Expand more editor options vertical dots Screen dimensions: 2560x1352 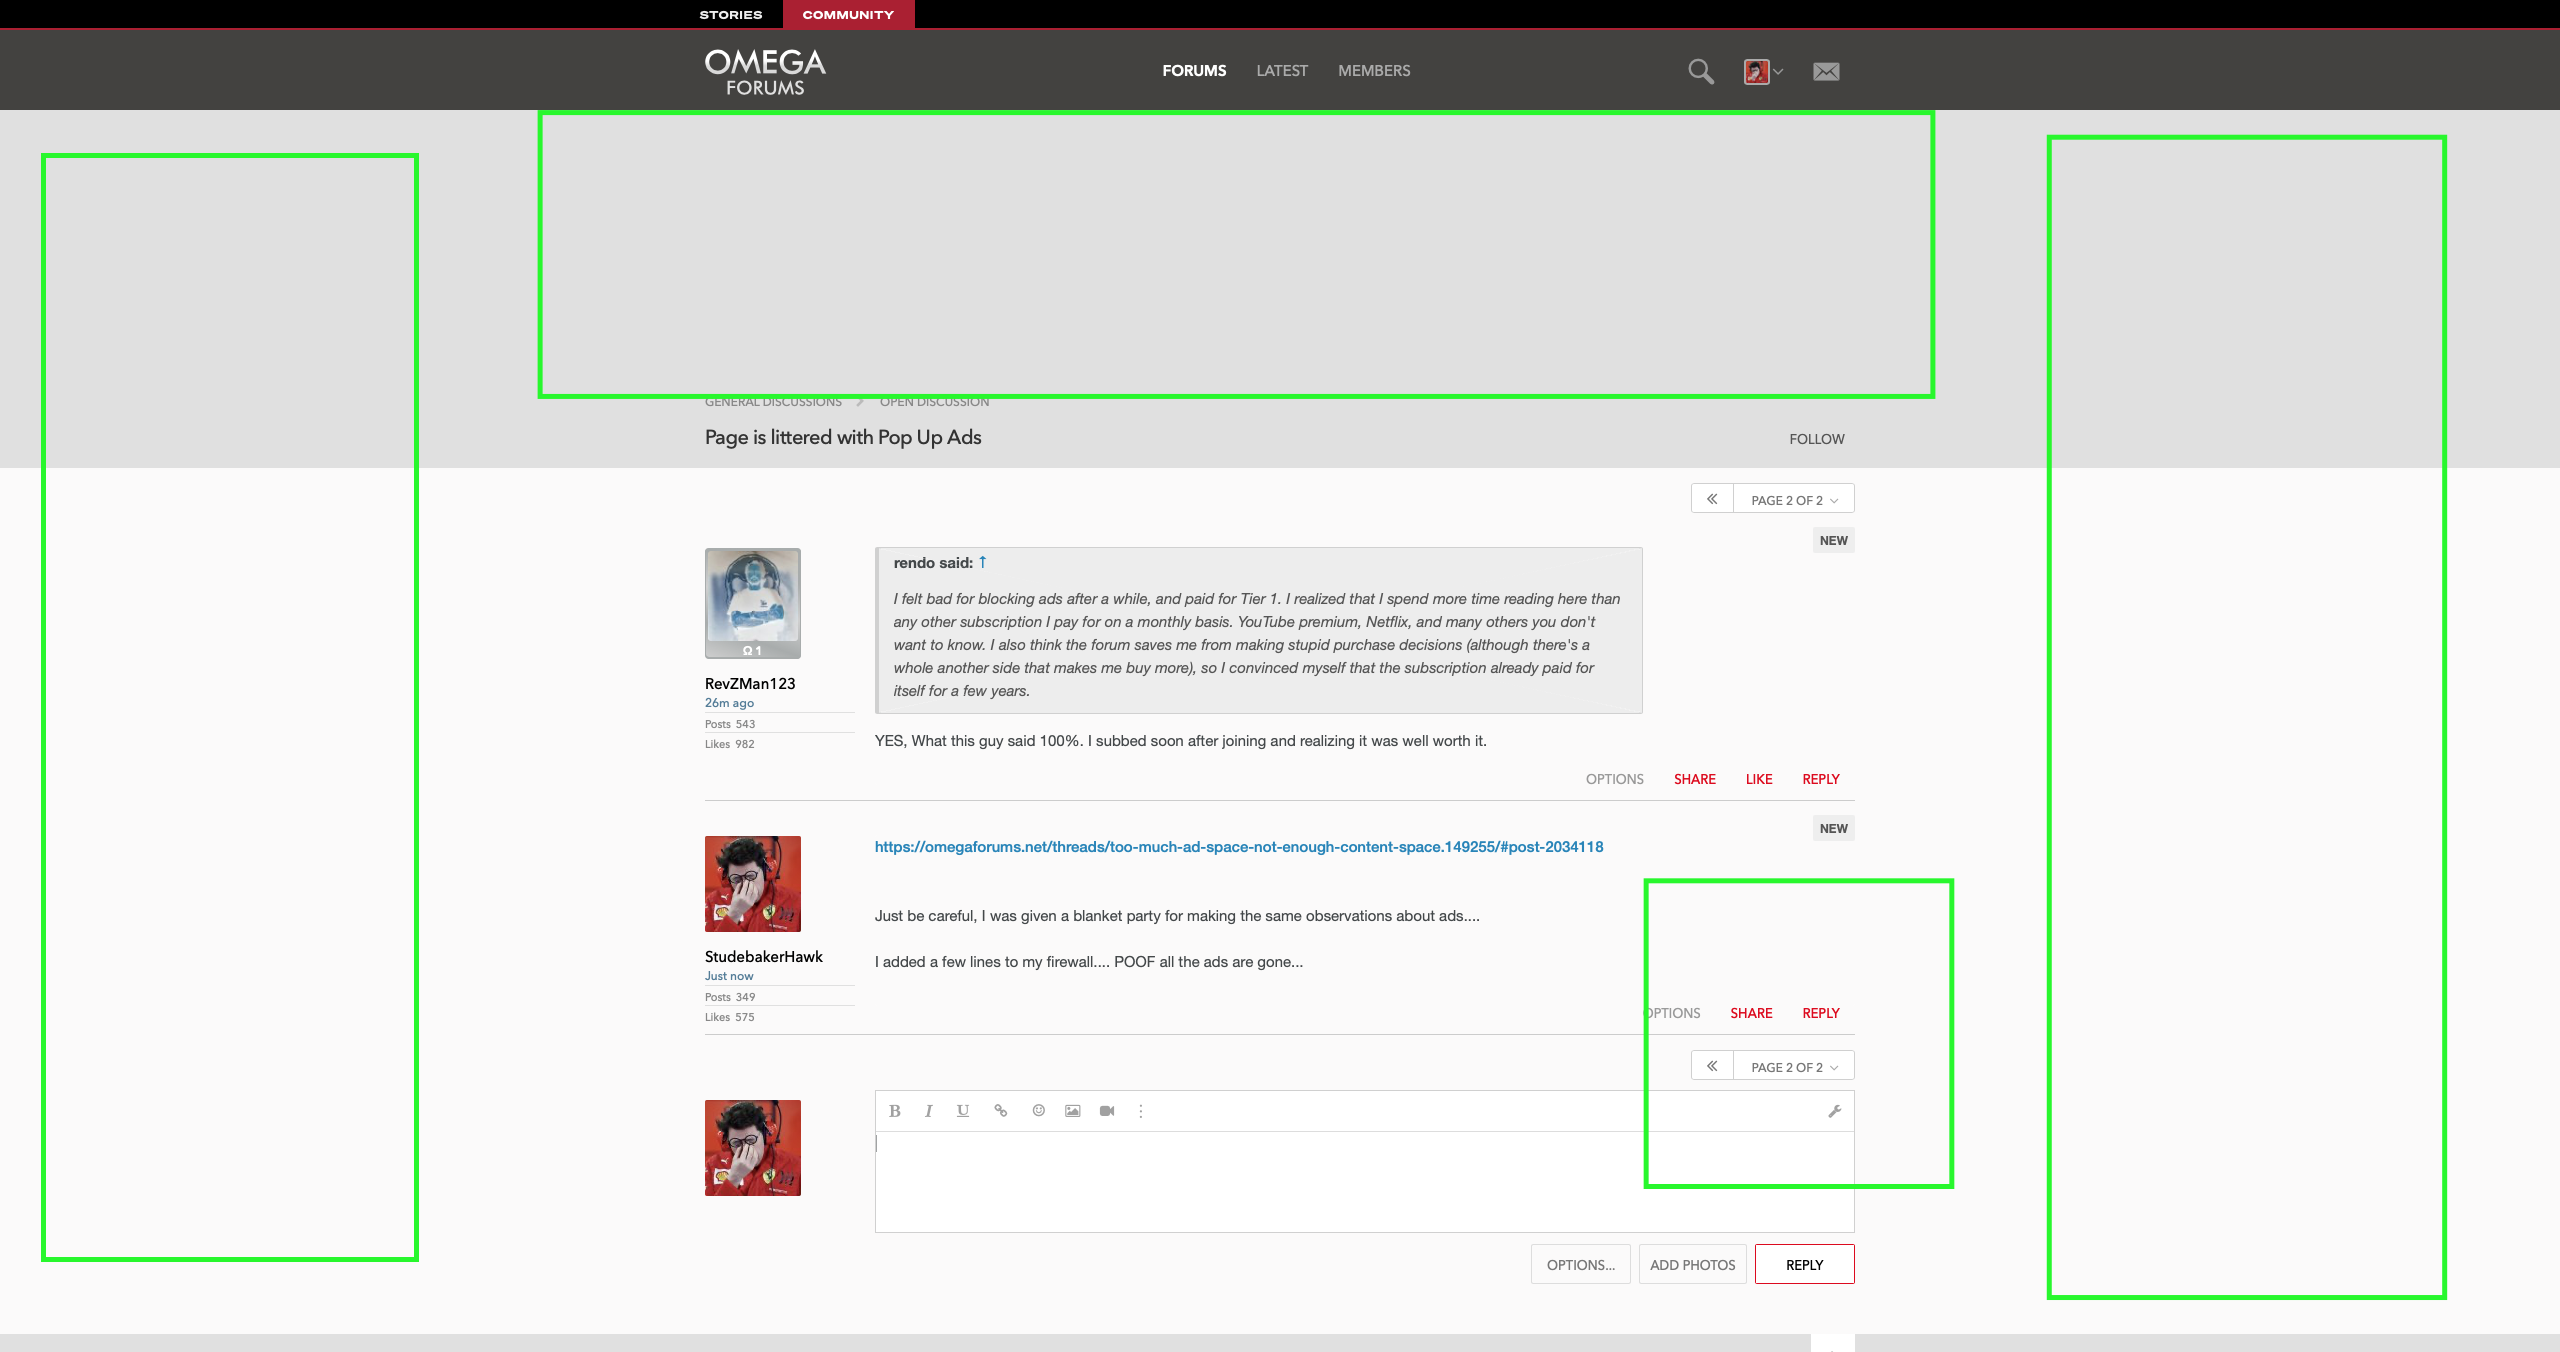click(1141, 1111)
